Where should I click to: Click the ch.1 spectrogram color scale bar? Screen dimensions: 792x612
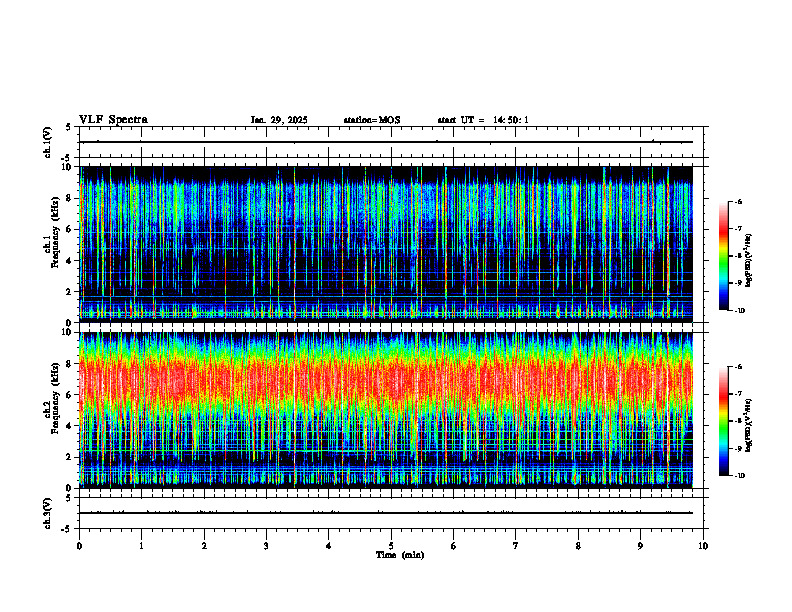click(724, 256)
